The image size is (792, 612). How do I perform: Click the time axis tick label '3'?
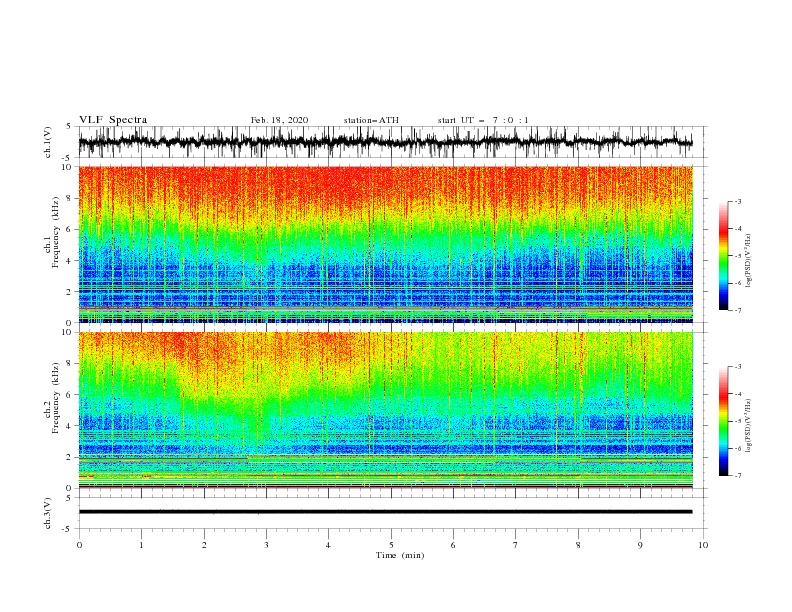(266, 545)
